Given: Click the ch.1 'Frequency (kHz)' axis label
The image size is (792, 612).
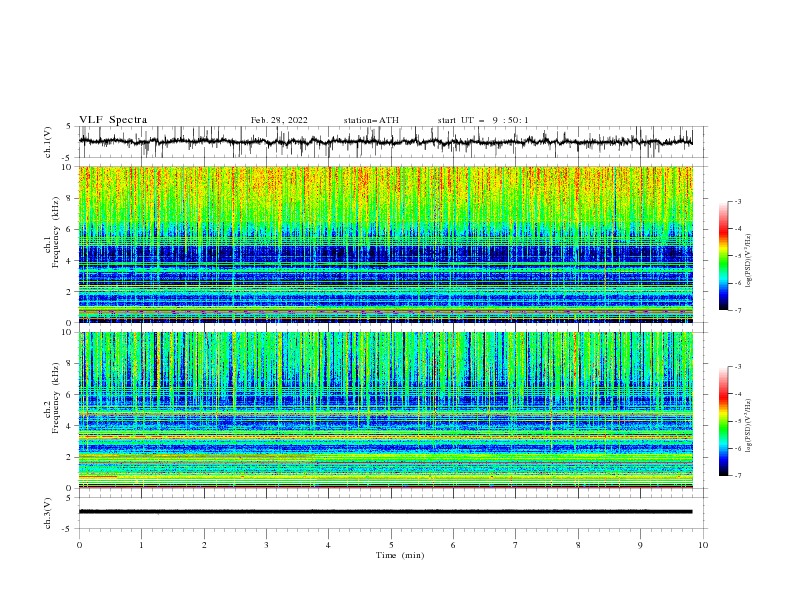Looking at the screenshot, I should coord(56,230).
